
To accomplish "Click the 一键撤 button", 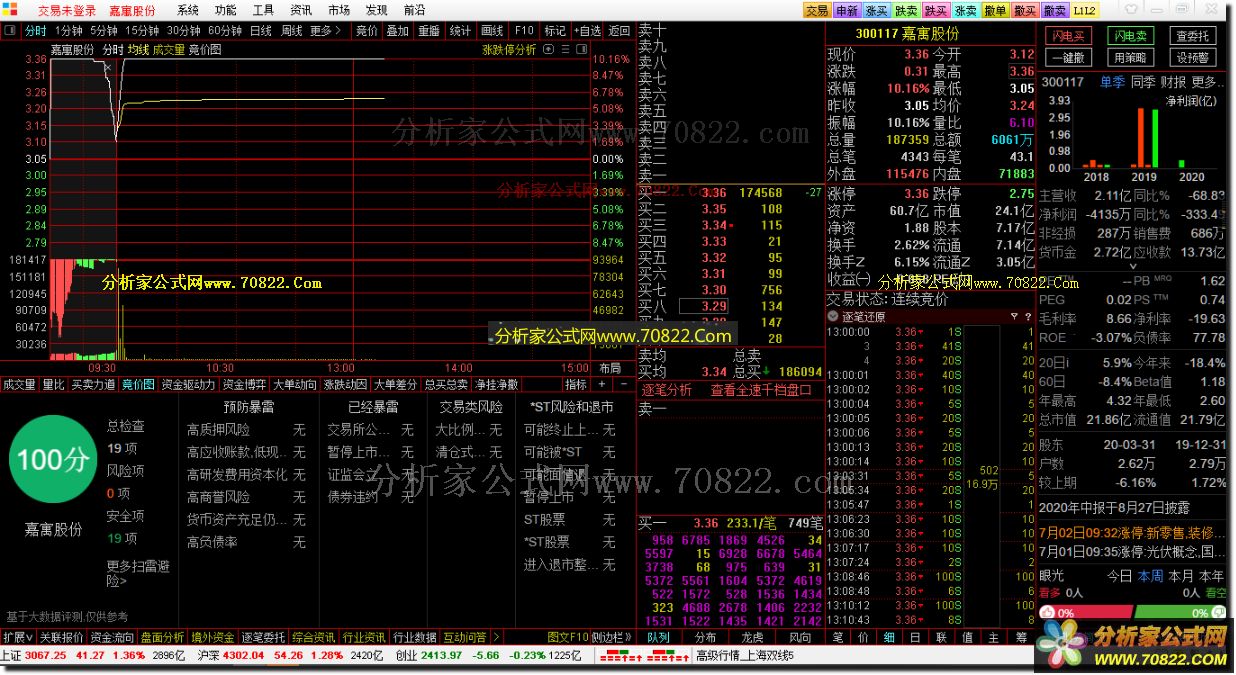I will (1068, 58).
